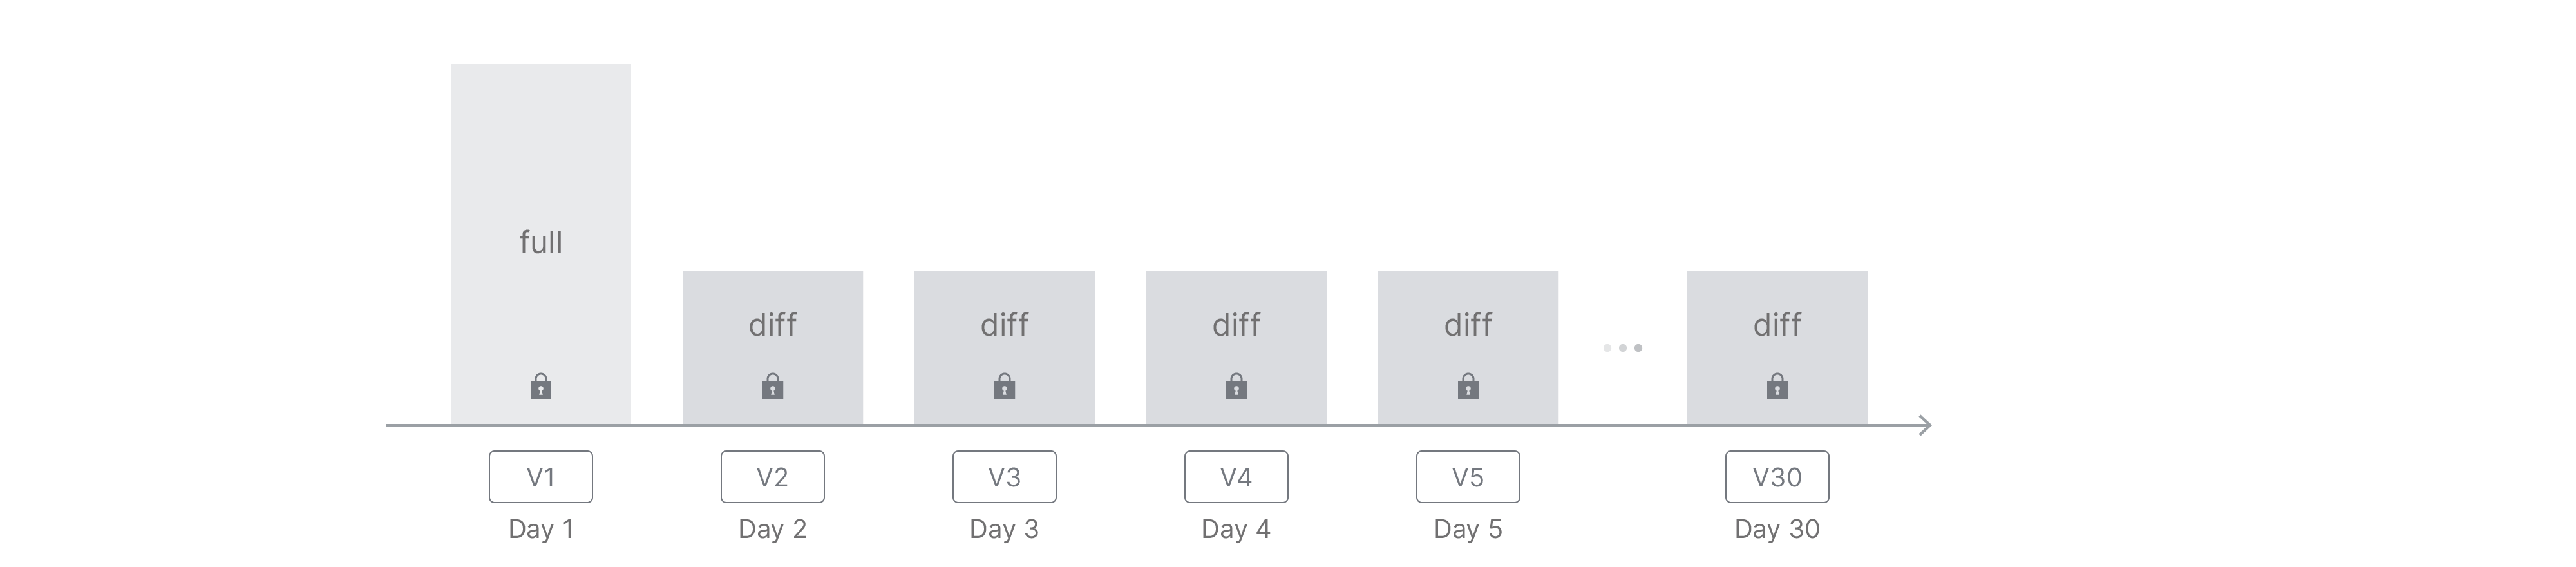This screenshot has width=2576, height=567.
Task: Click the lock icon above V2
Action: pos(772,387)
